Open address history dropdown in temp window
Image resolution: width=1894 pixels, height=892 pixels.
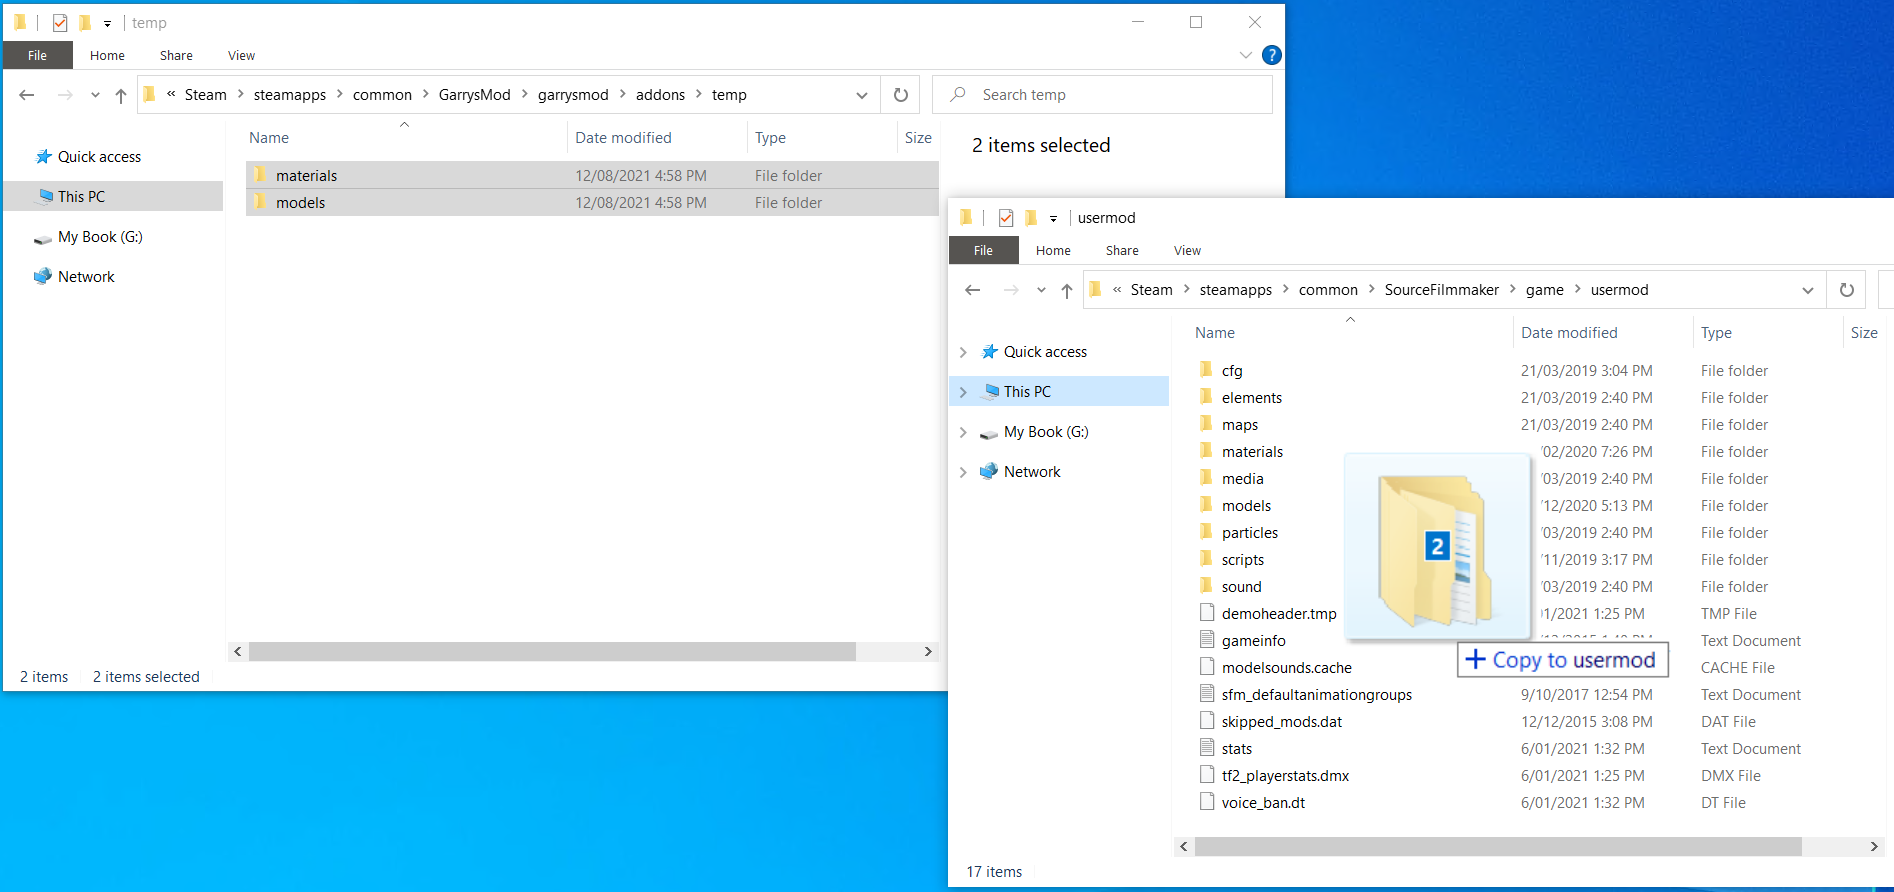pyautogui.click(x=861, y=95)
